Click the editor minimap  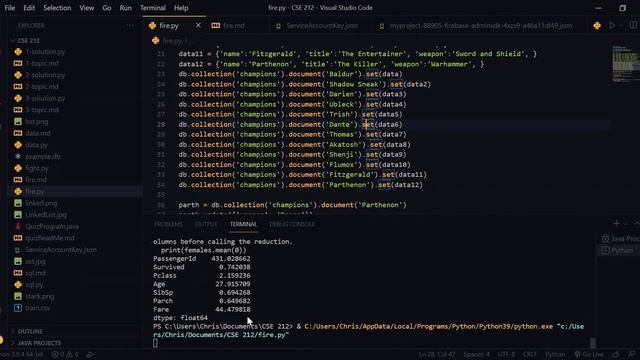point(625,64)
